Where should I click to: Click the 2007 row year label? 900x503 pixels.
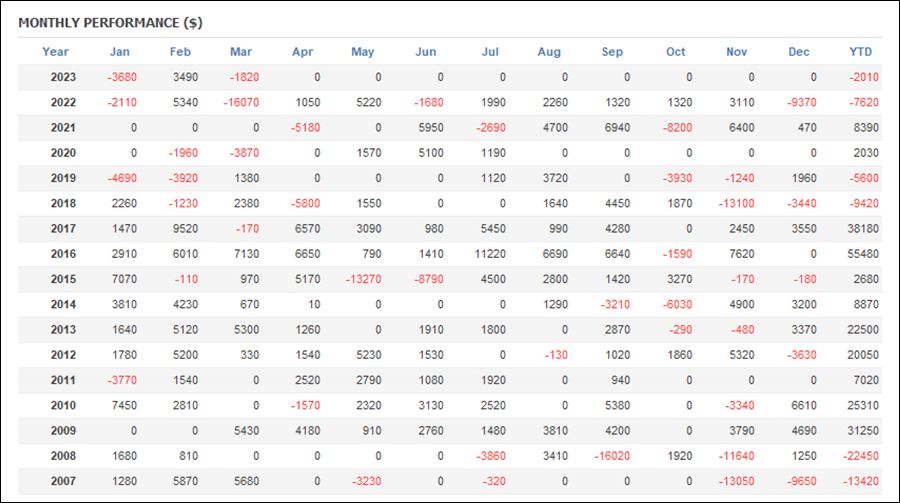point(63,481)
